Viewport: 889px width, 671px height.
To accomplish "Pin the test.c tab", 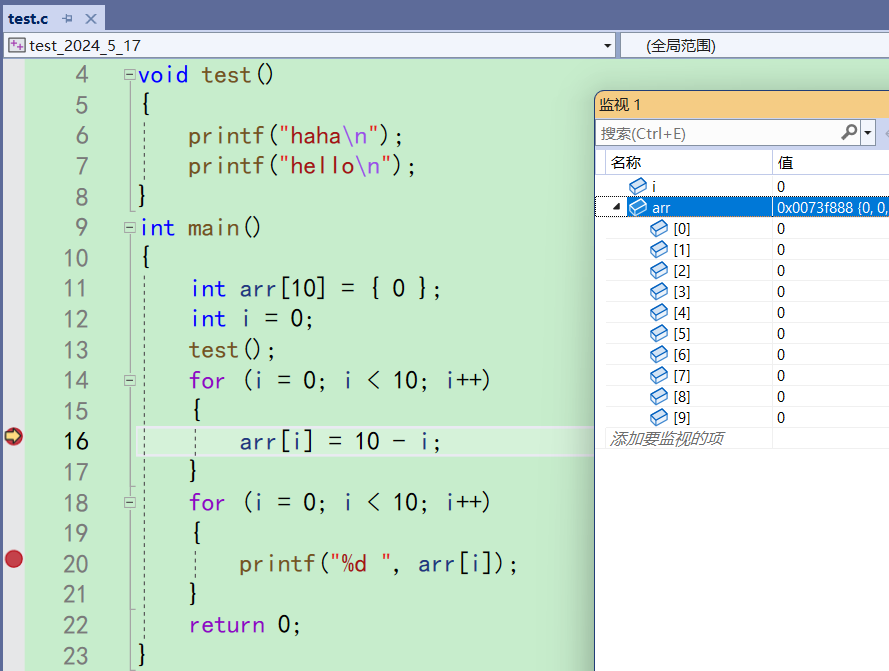I will (x=67, y=19).
